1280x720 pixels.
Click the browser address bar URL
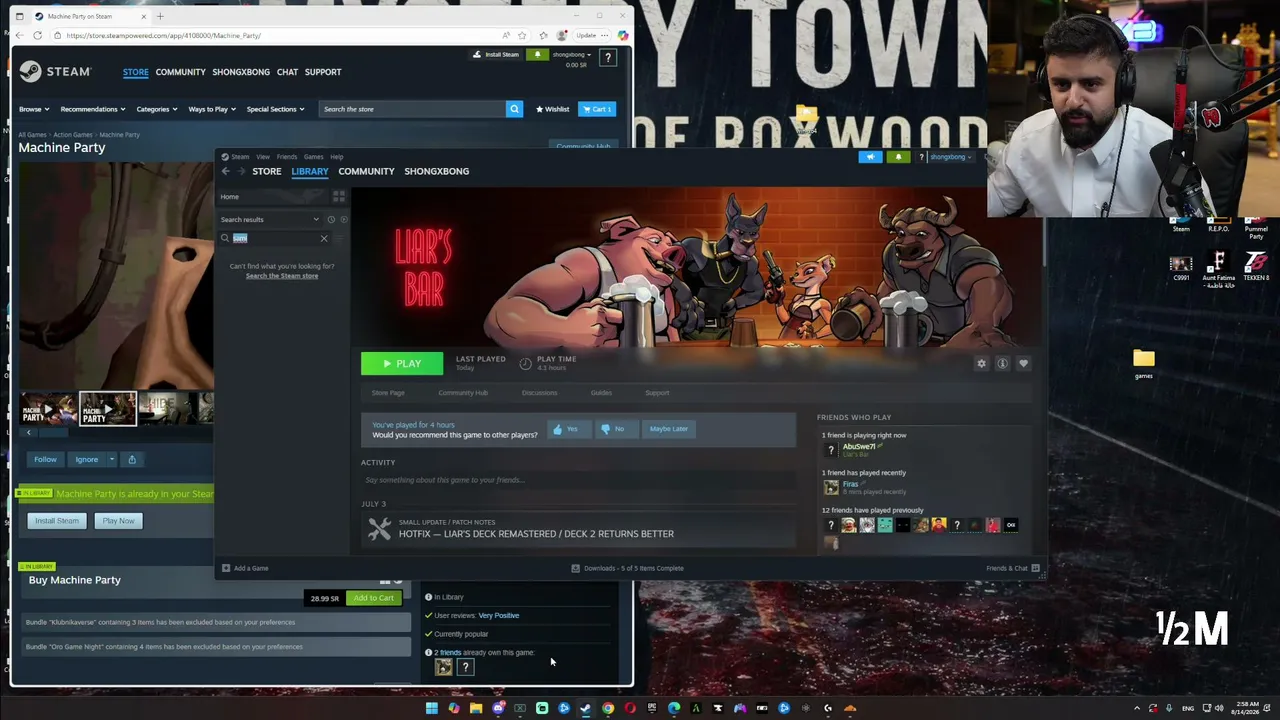pyautogui.click(x=164, y=35)
